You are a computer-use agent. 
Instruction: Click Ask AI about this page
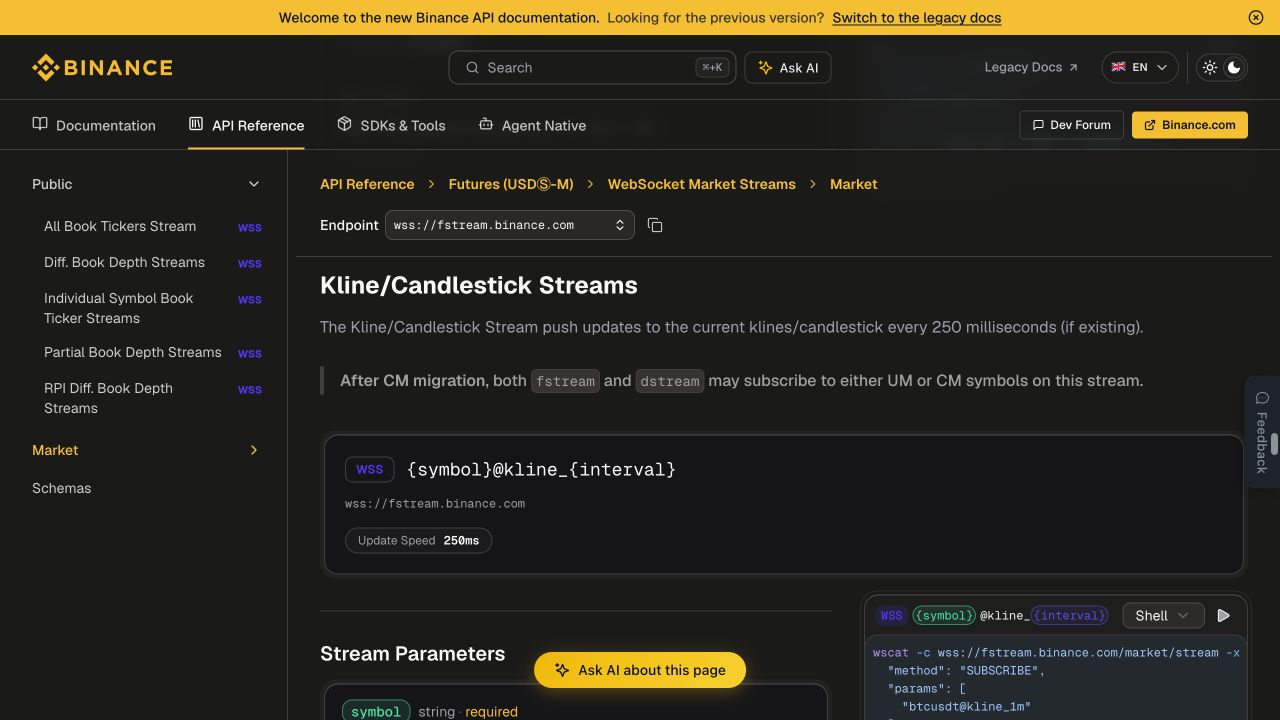pyautogui.click(x=640, y=670)
